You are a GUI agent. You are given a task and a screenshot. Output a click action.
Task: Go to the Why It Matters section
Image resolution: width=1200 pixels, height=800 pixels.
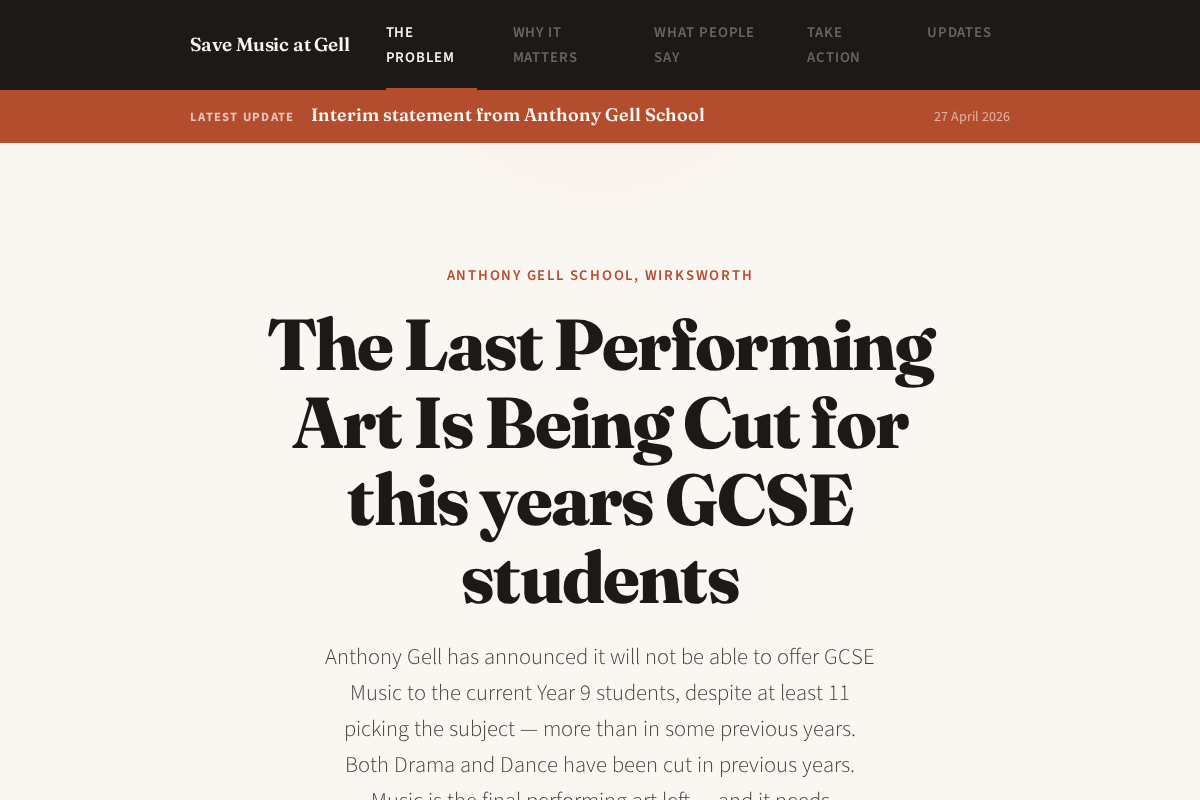coord(545,45)
